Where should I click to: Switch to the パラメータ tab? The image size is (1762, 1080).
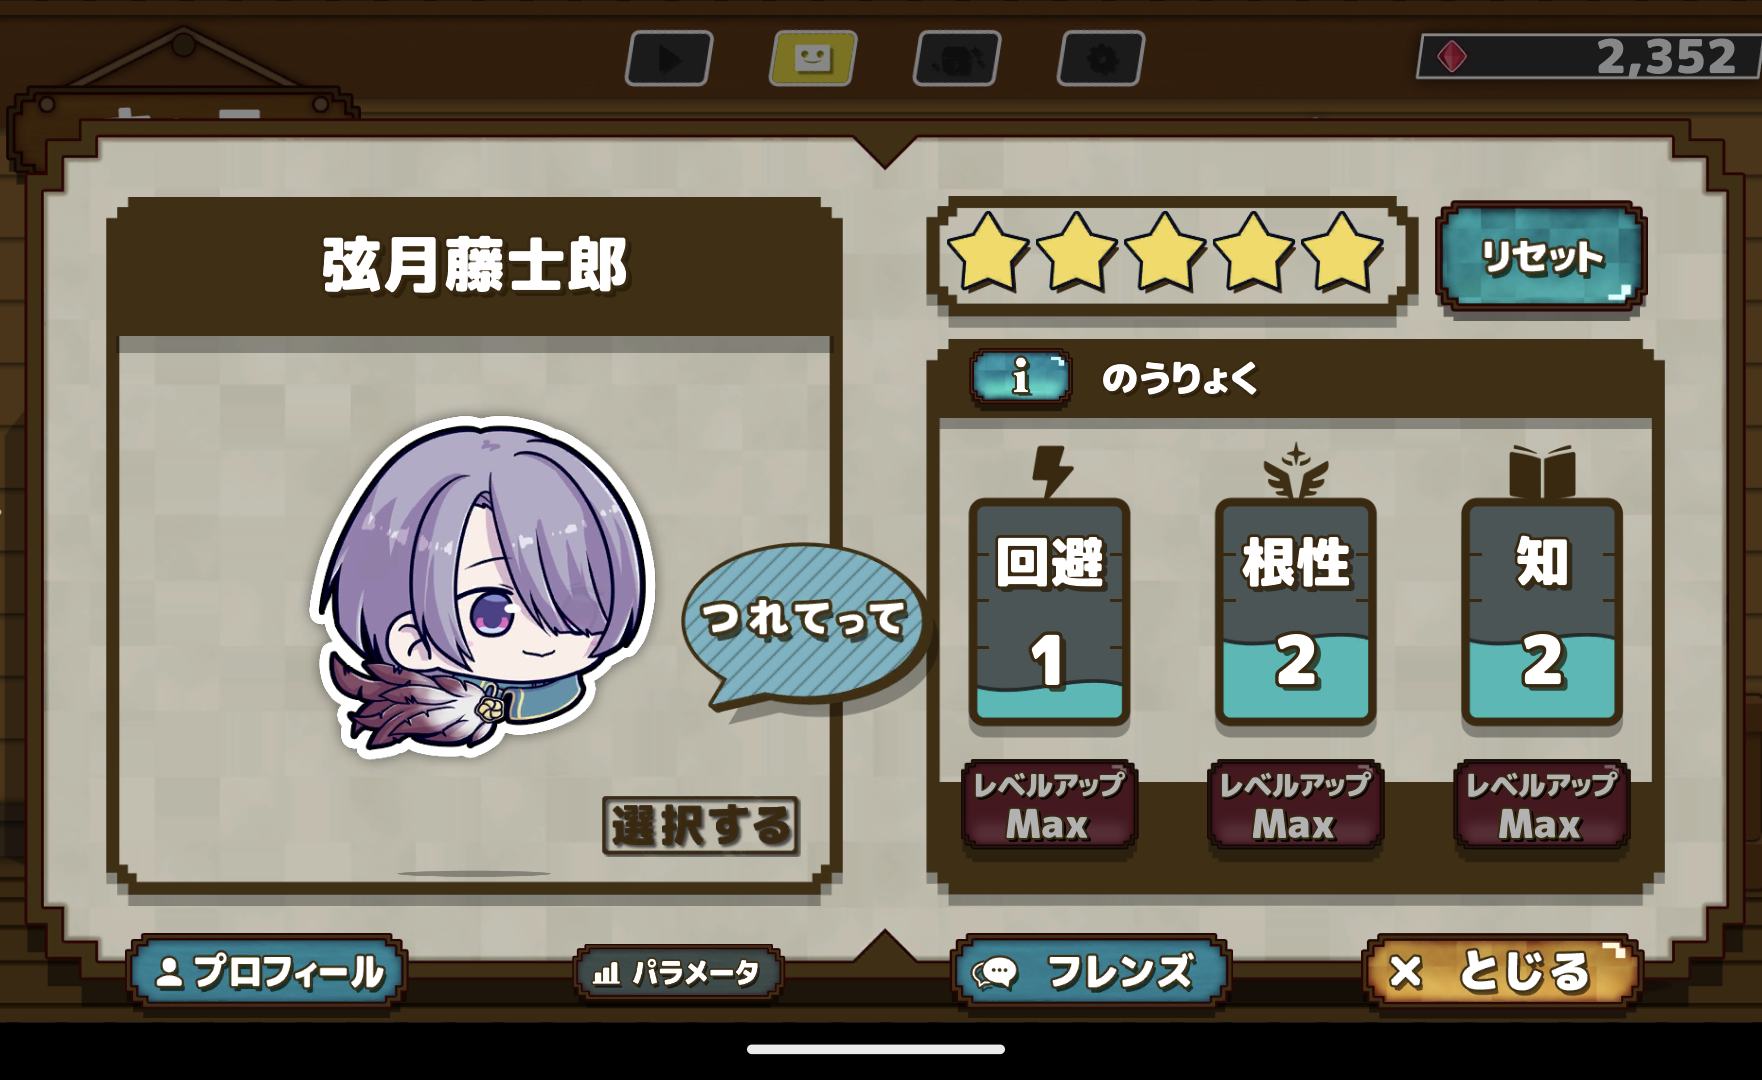pyautogui.click(x=678, y=972)
